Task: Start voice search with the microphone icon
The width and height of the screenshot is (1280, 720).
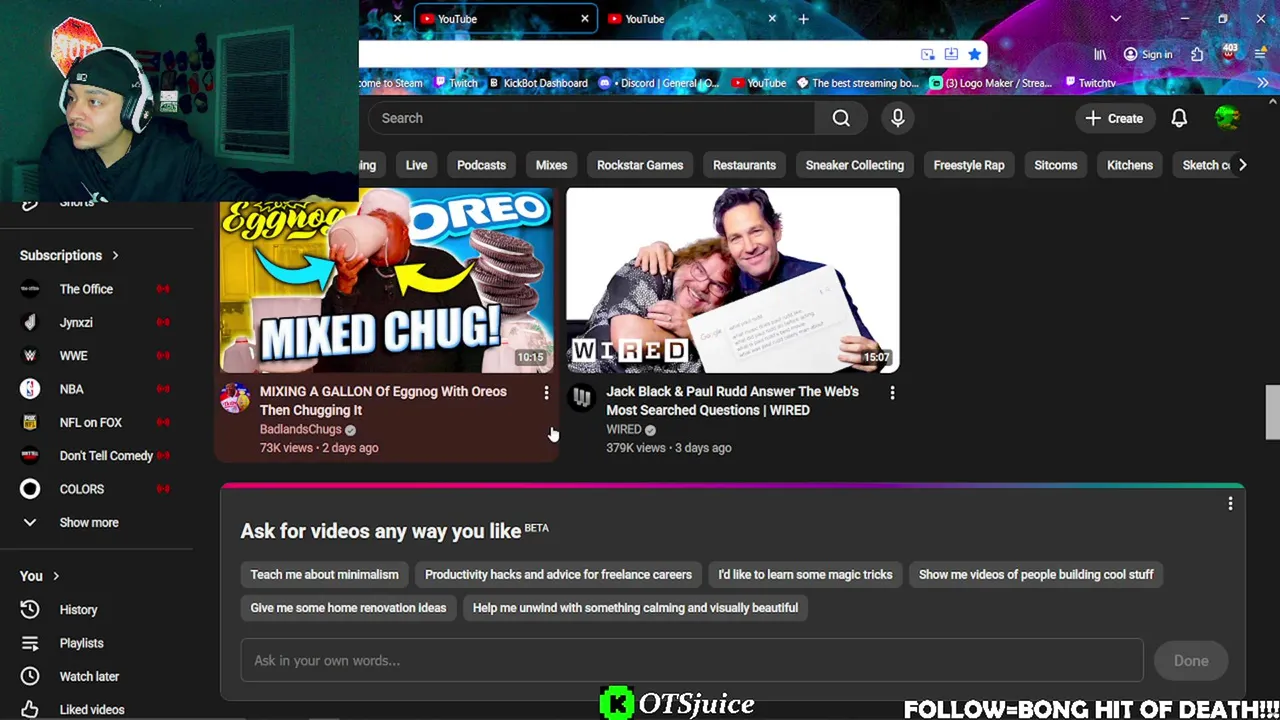Action: [898, 118]
